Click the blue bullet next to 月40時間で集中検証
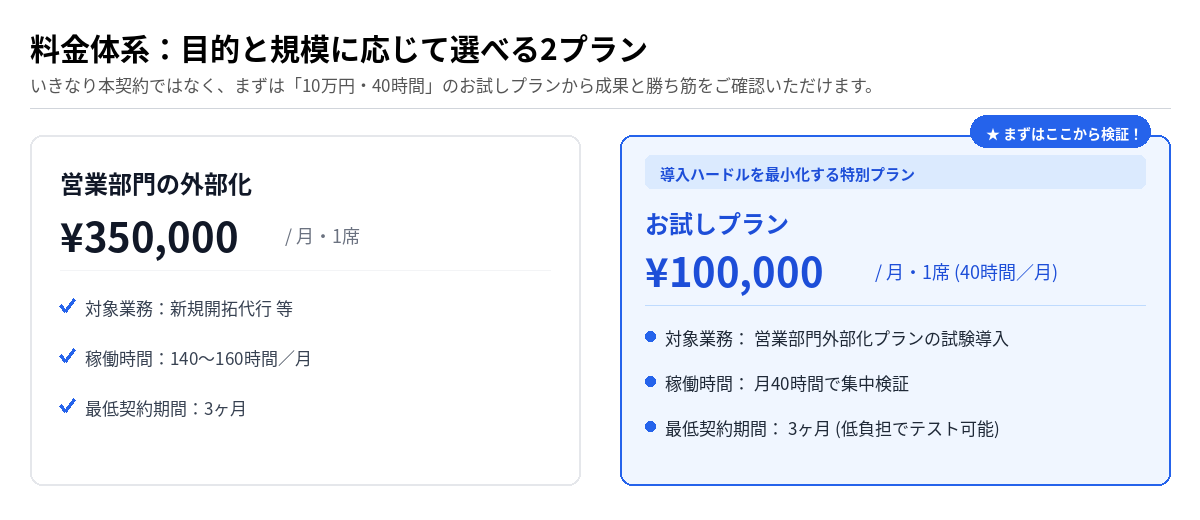Image resolution: width=1200 pixels, height=520 pixels. pyautogui.click(x=650, y=381)
